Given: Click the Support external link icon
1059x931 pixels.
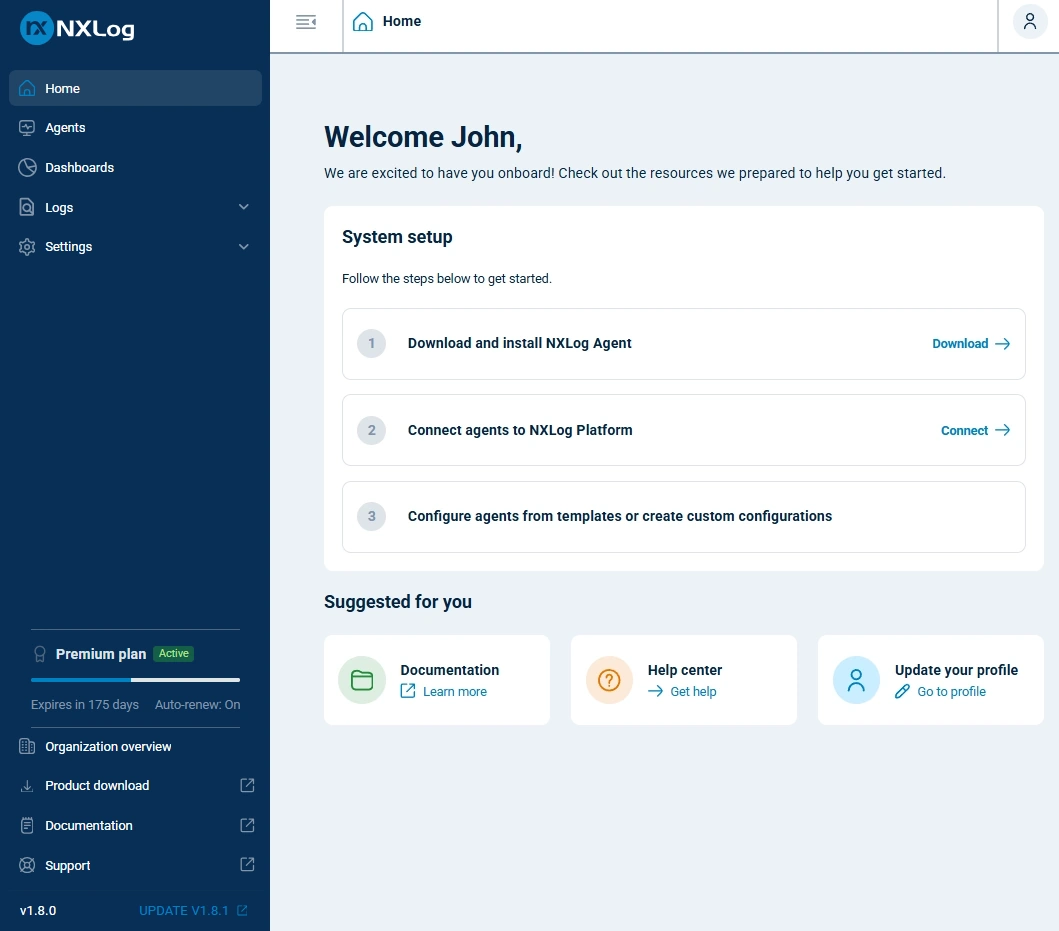Looking at the screenshot, I should tap(246, 864).
